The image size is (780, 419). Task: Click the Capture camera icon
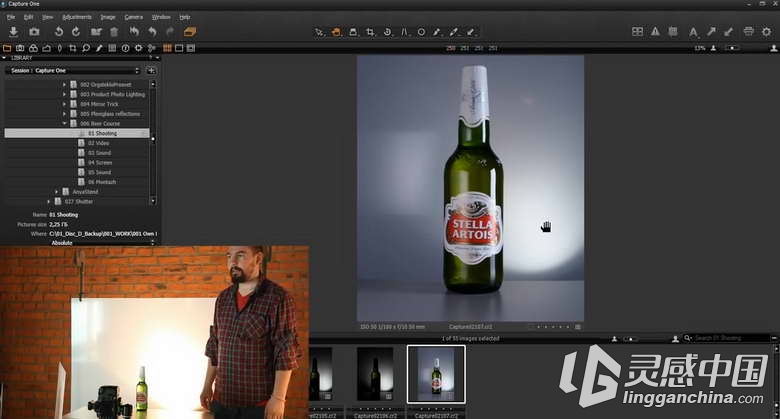(x=34, y=32)
